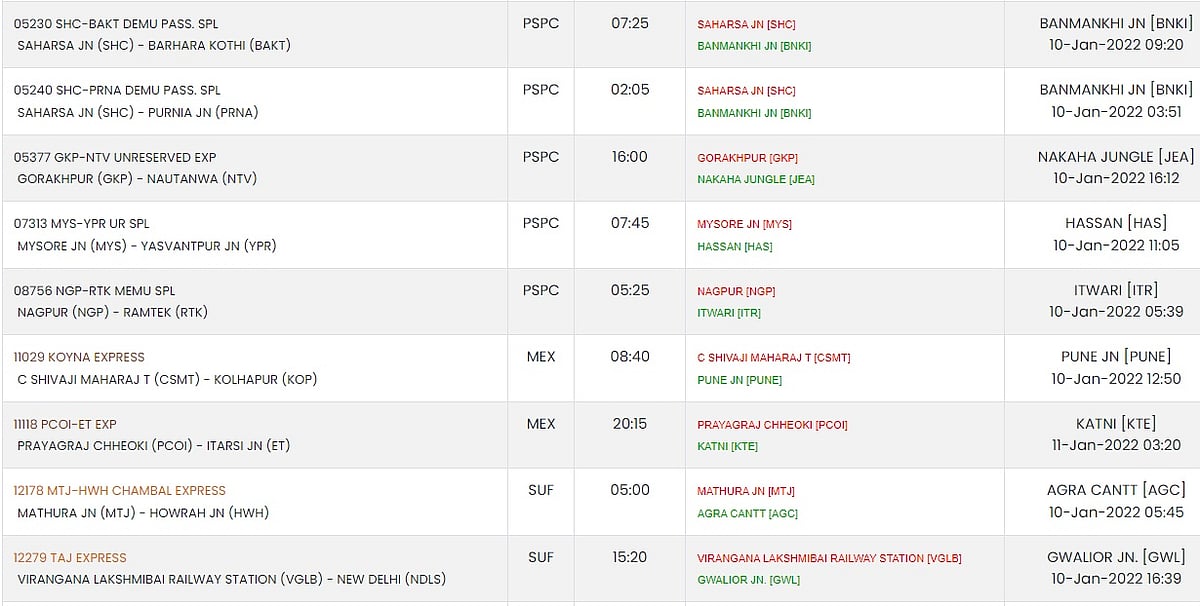This screenshot has height=606, width=1200.
Task: Open the 11029 KOYNA EXPRESS train link
Action: click(x=79, y=357)
